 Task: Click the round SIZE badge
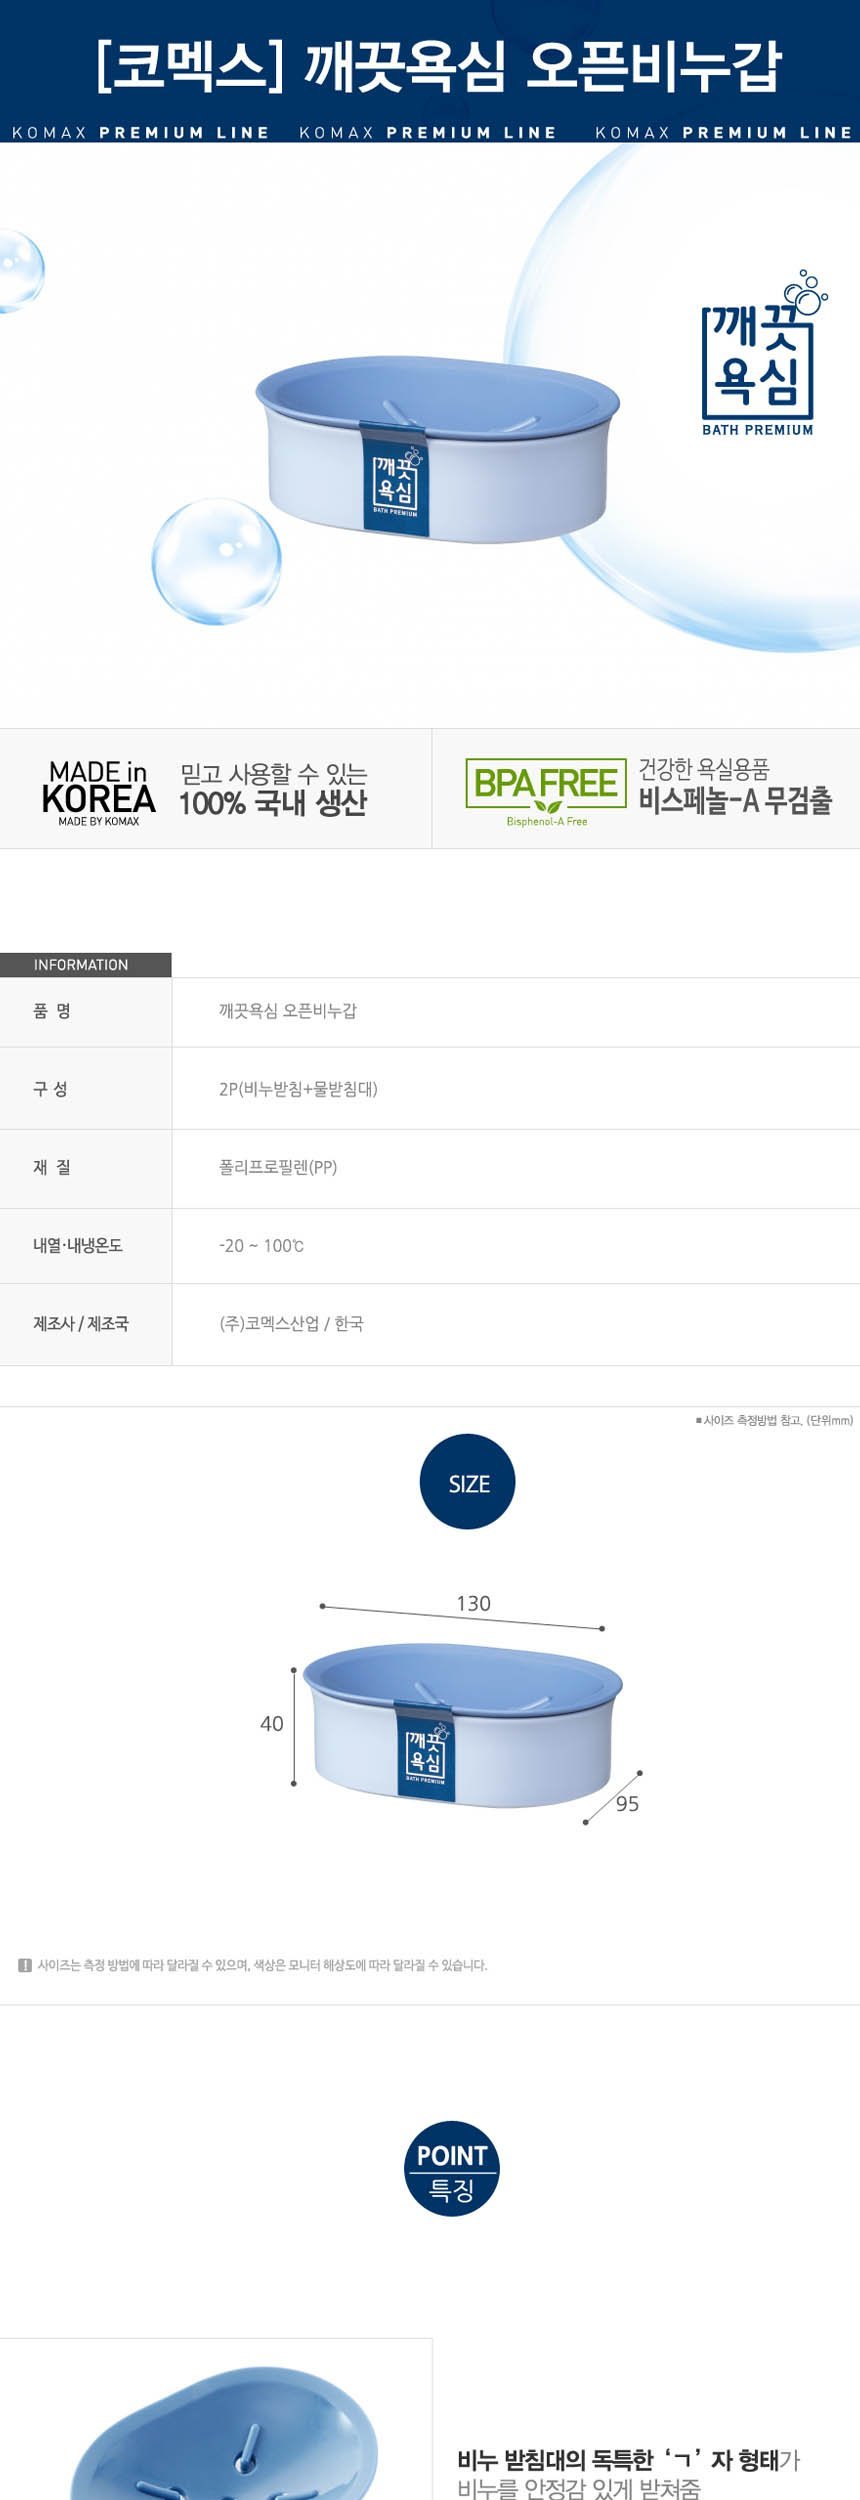[x=468, y=1481]
